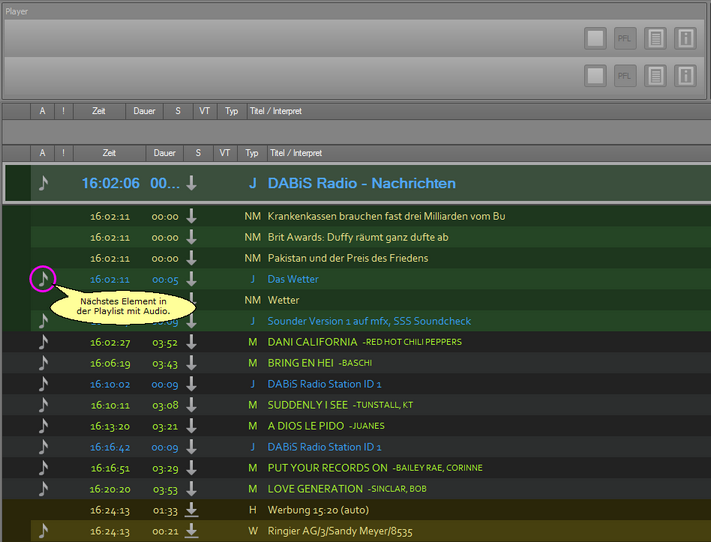Click the audio note icon of A DIOS LE PIDO

(x=43, y=426)
